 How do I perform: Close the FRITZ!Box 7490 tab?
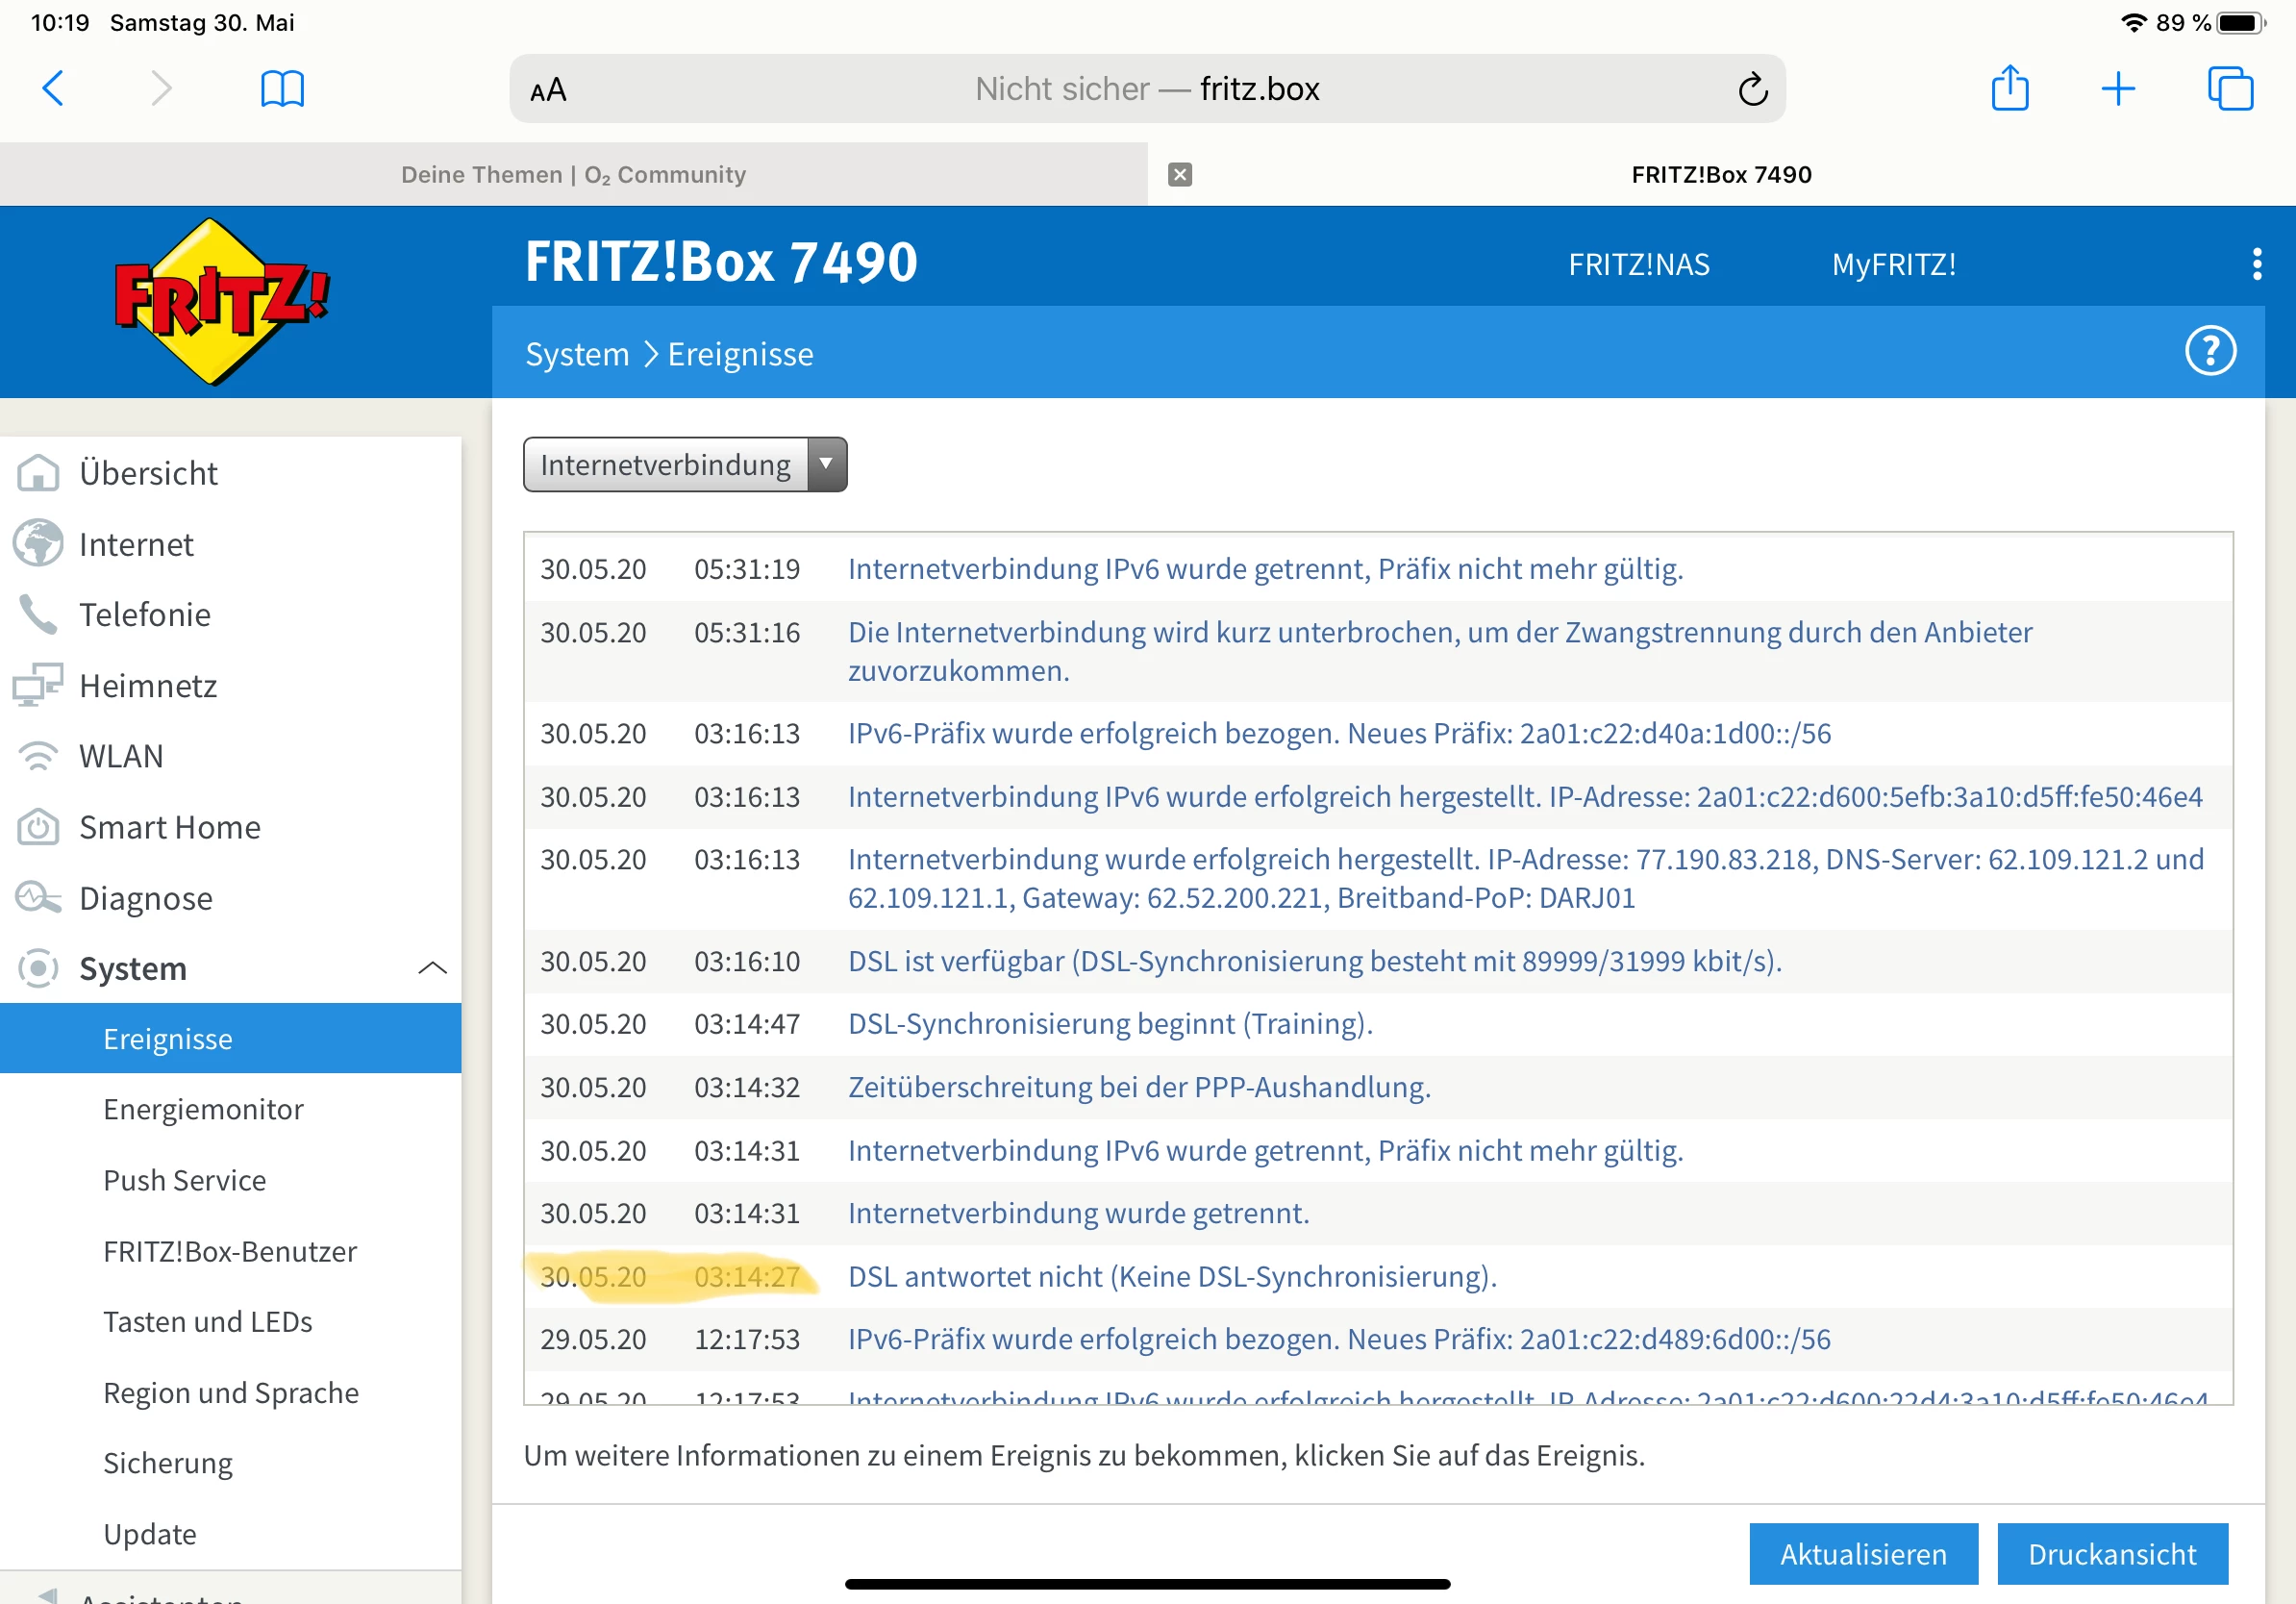pyautogui.click(x=1180, y=174)
